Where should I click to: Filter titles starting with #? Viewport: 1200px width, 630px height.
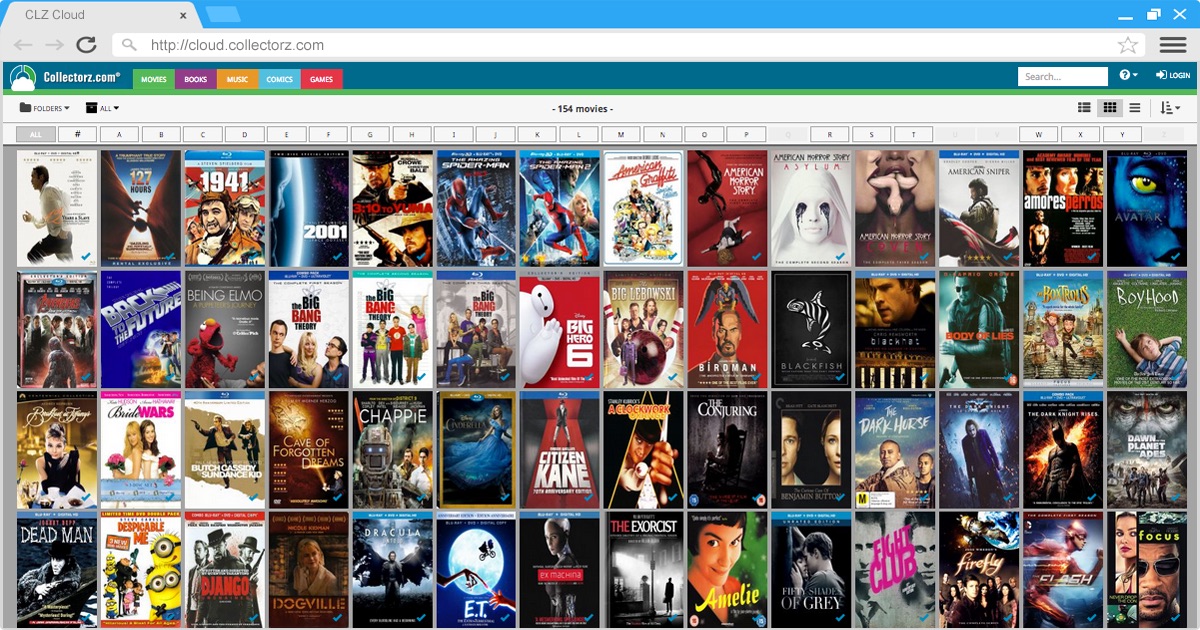tap(77, 134)
